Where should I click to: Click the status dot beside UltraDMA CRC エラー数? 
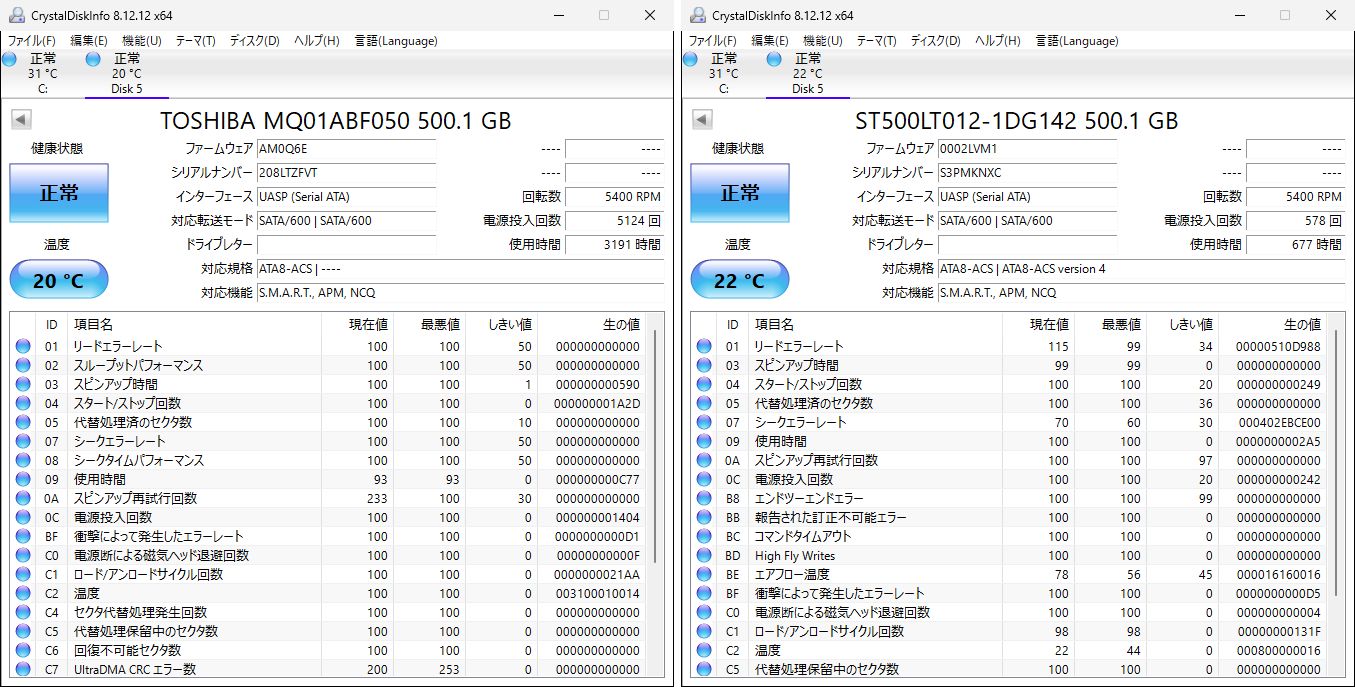point(22,669)
